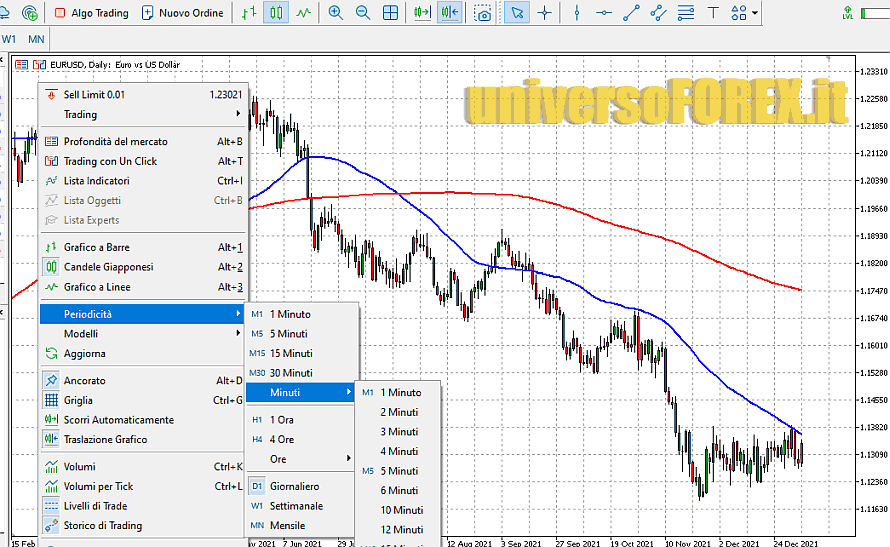
Task: Click the tile windows grid icon
Action: [390, 13]
